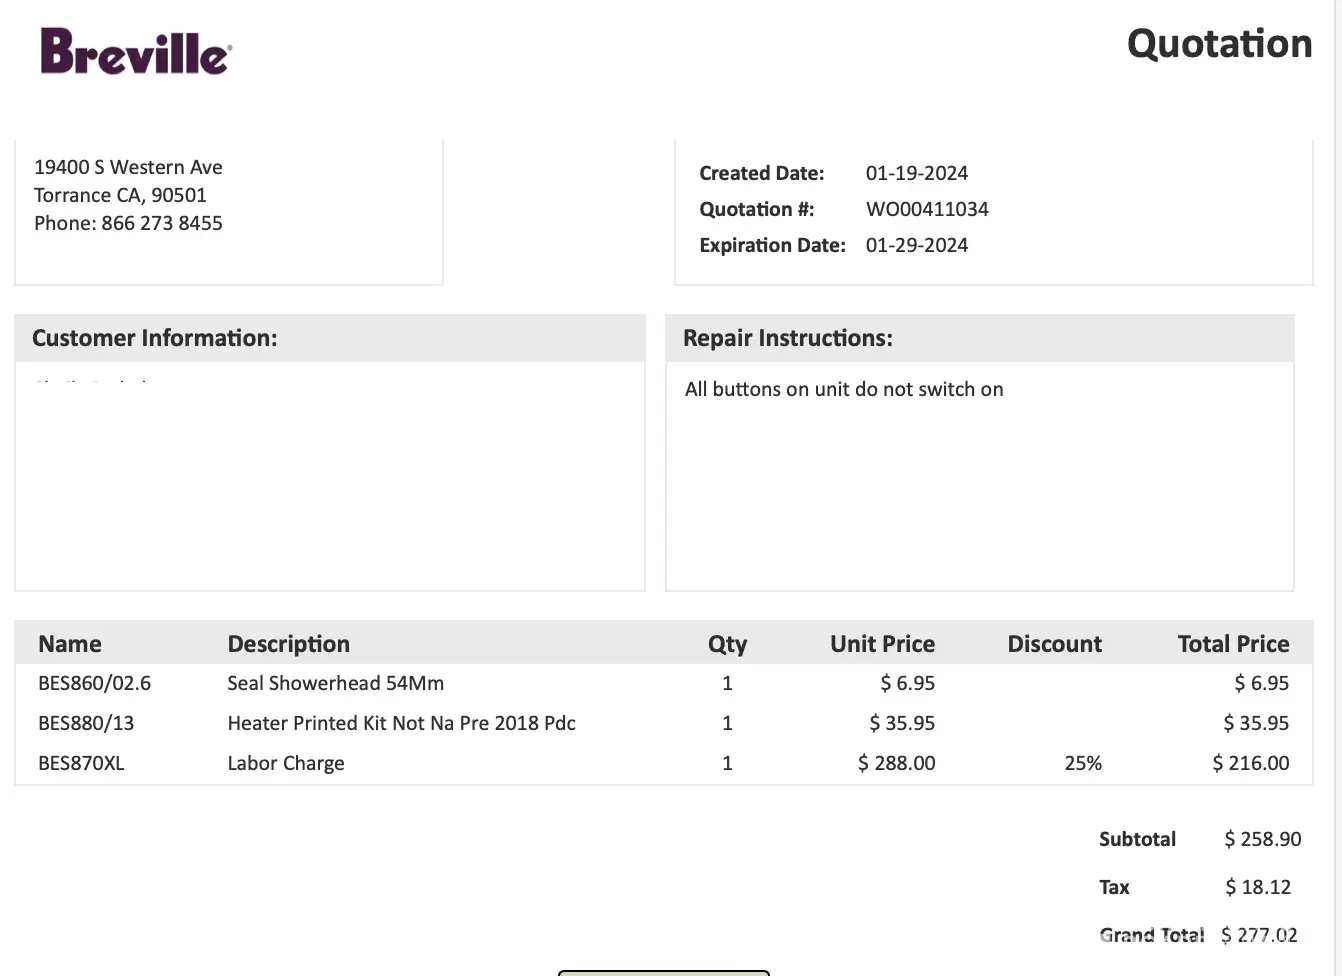Click the 19400 S Western Ave address line
This screenshot has height=976, width=1342.
click(x=128, y=167)
